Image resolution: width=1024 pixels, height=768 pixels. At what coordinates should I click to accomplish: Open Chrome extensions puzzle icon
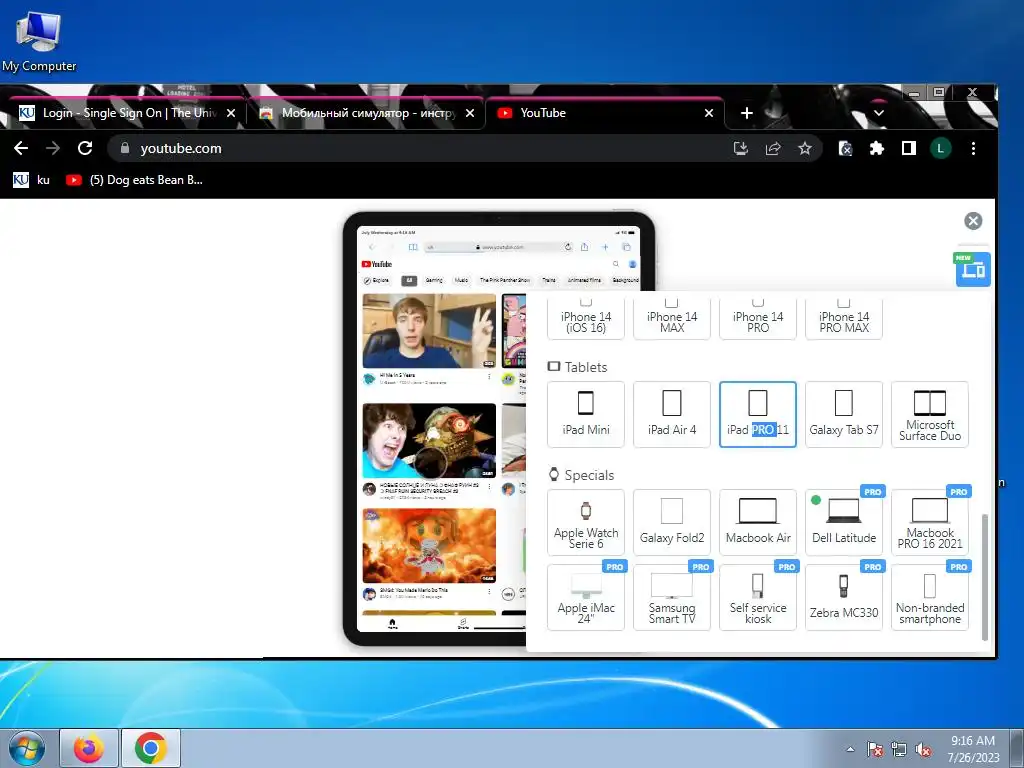click(876, 148)
